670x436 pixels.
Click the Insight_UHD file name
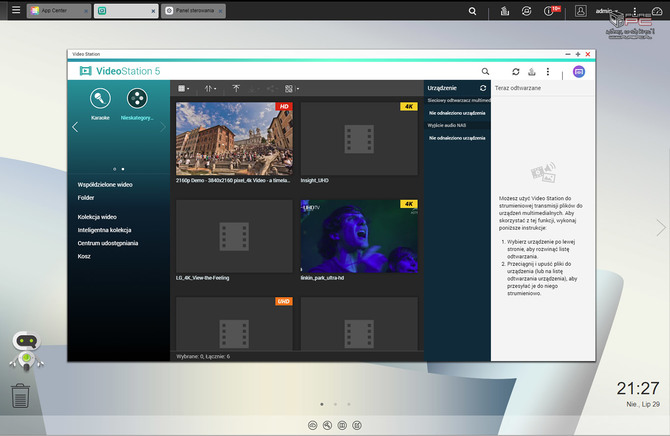click(314, 180)
